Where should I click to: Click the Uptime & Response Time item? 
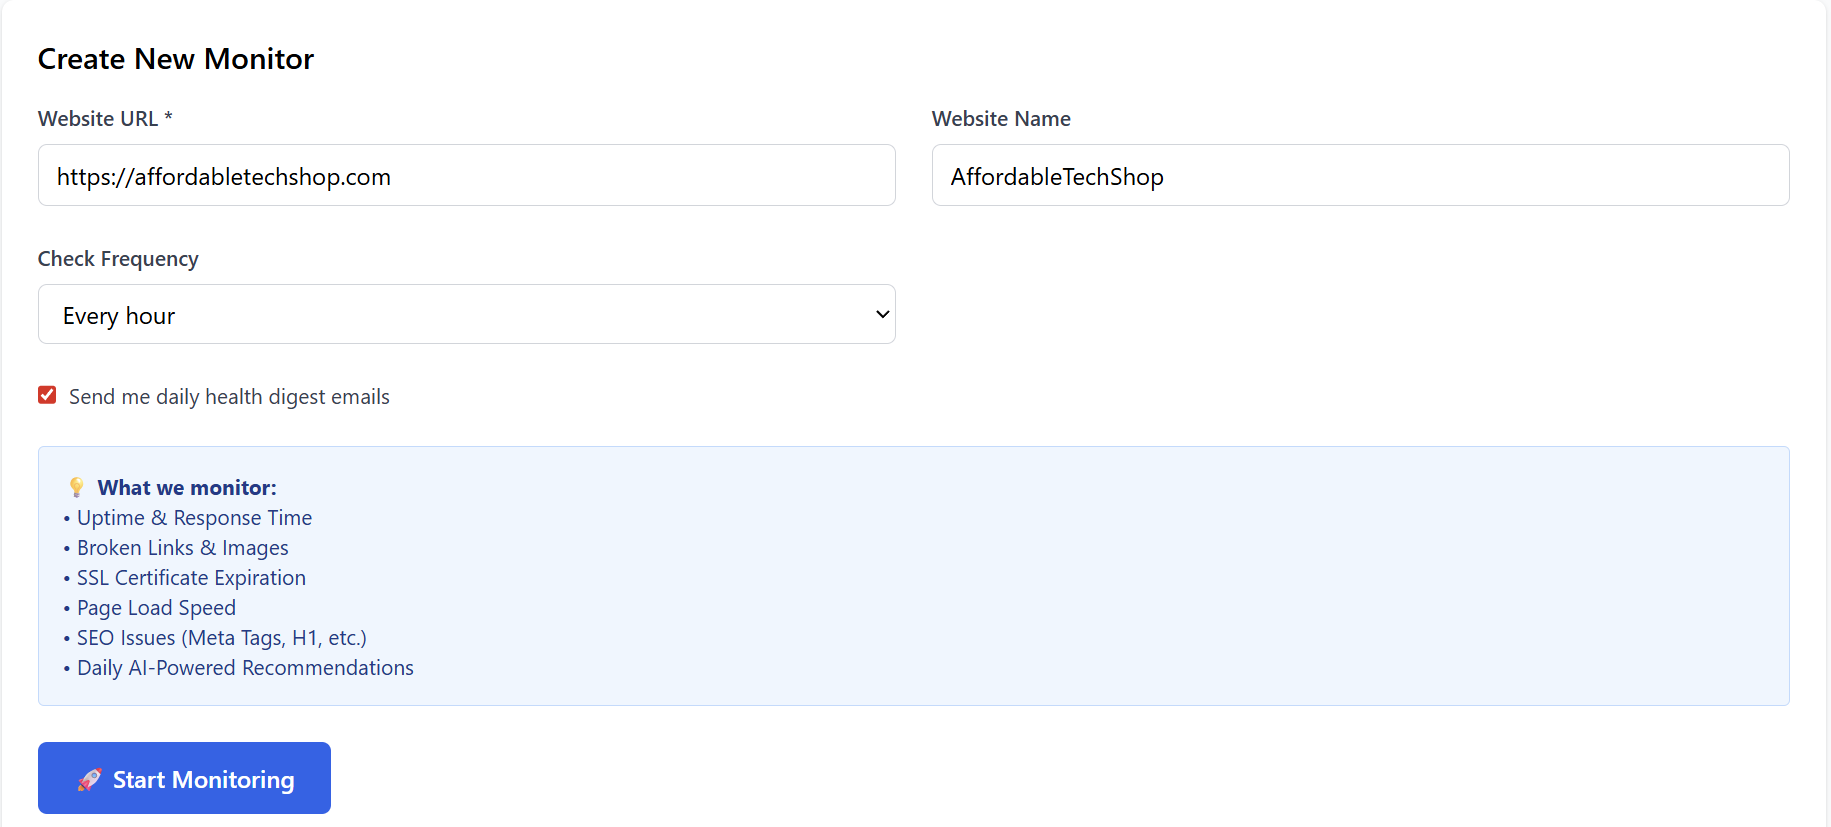pos(194,518)
